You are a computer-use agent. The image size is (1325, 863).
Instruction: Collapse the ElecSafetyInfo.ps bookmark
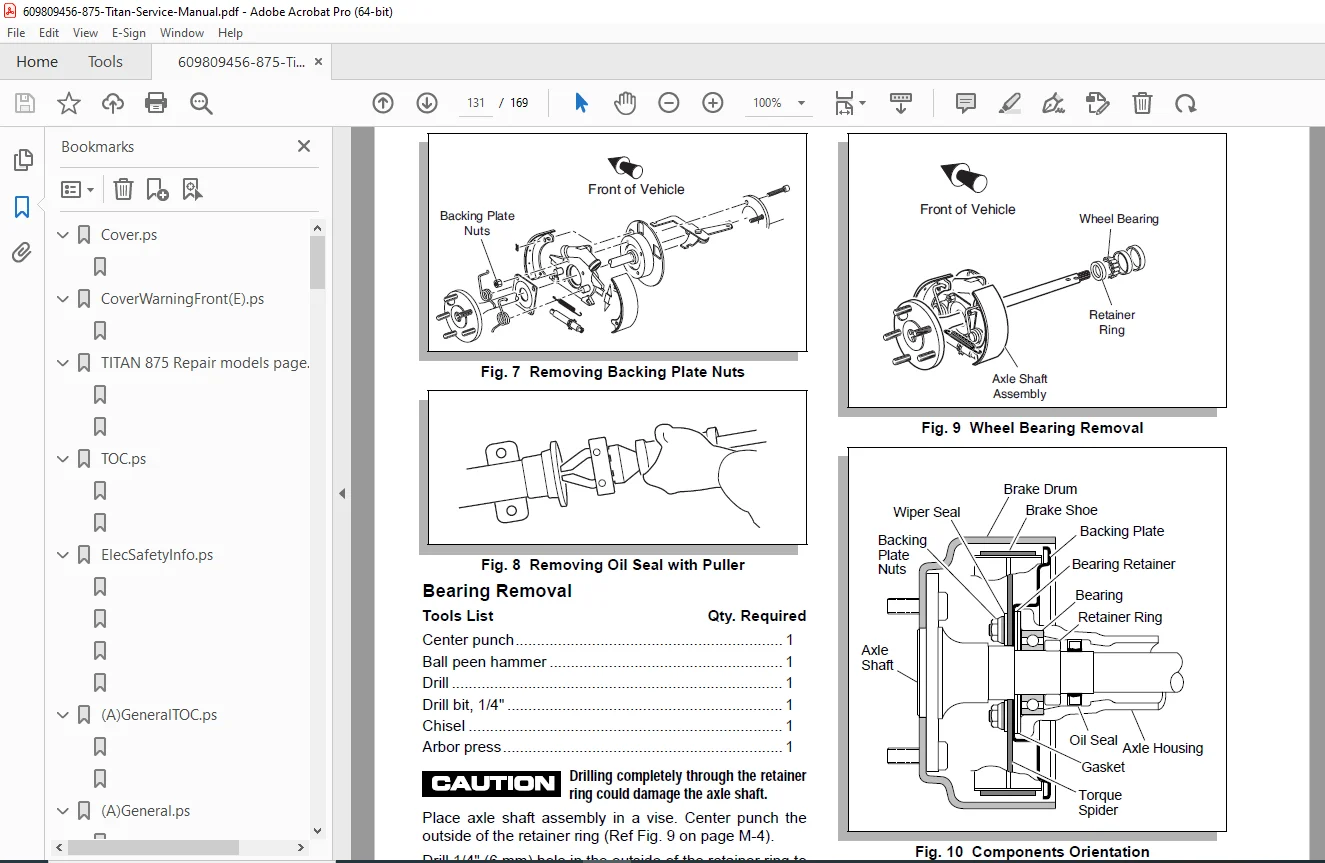point(63,555)
